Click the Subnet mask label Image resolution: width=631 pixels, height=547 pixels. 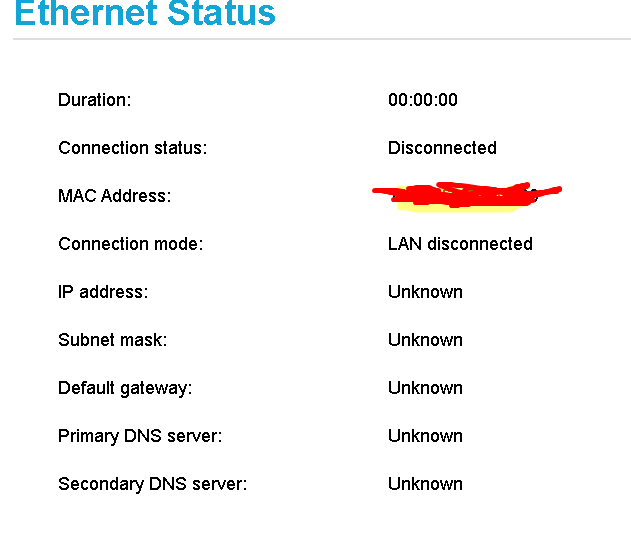[112, 340]
